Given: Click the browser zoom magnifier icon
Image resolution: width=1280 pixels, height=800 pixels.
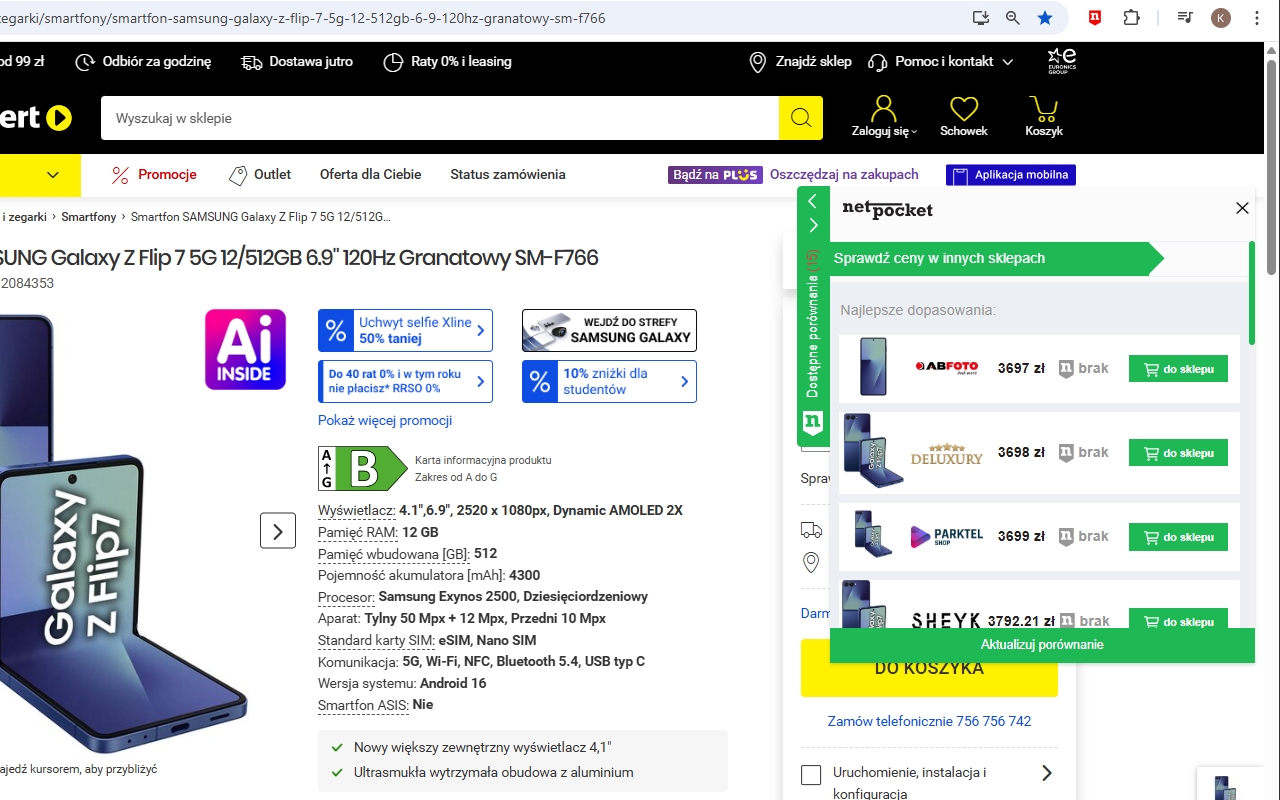Looking at the screenshot, I should 1013,18.
